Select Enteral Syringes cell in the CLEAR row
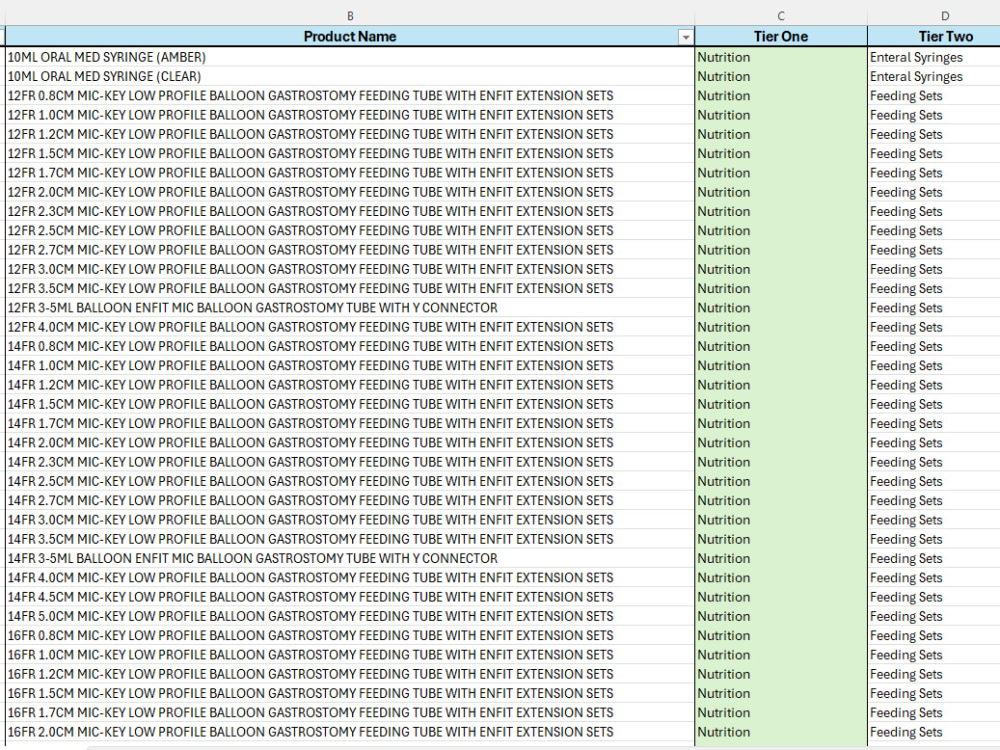 [x=934, y=76]
